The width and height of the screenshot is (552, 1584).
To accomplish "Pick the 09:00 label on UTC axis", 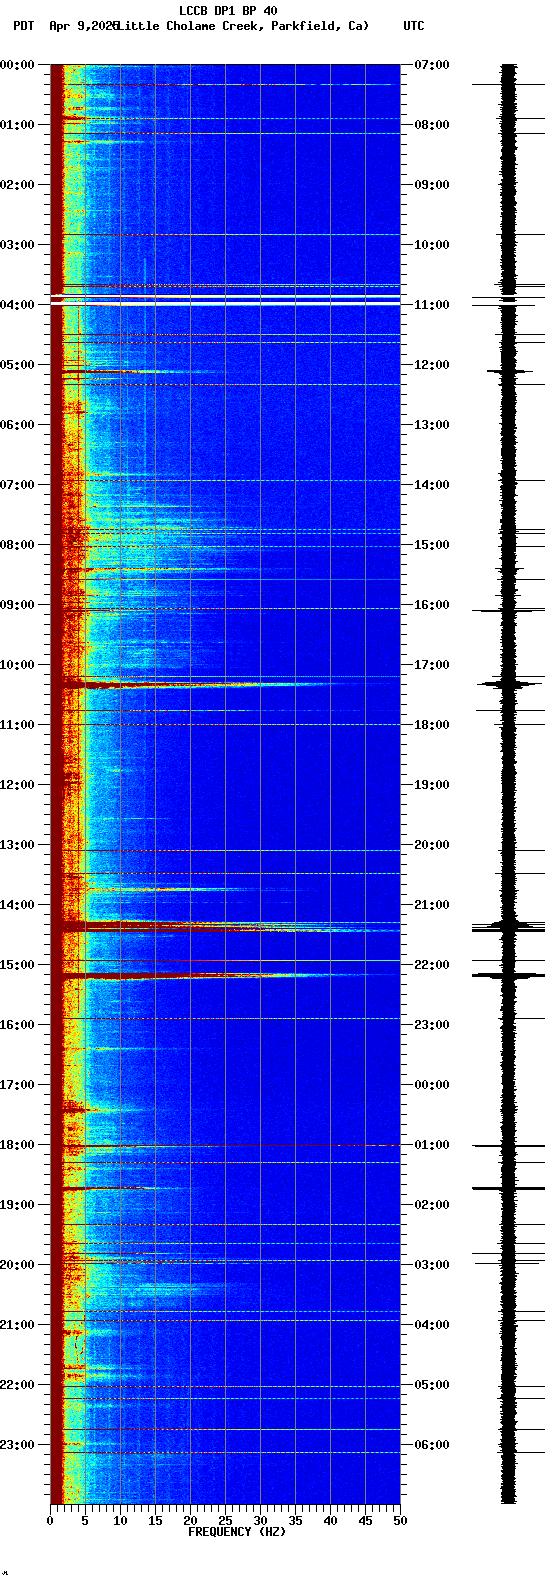I will [432, 185].
